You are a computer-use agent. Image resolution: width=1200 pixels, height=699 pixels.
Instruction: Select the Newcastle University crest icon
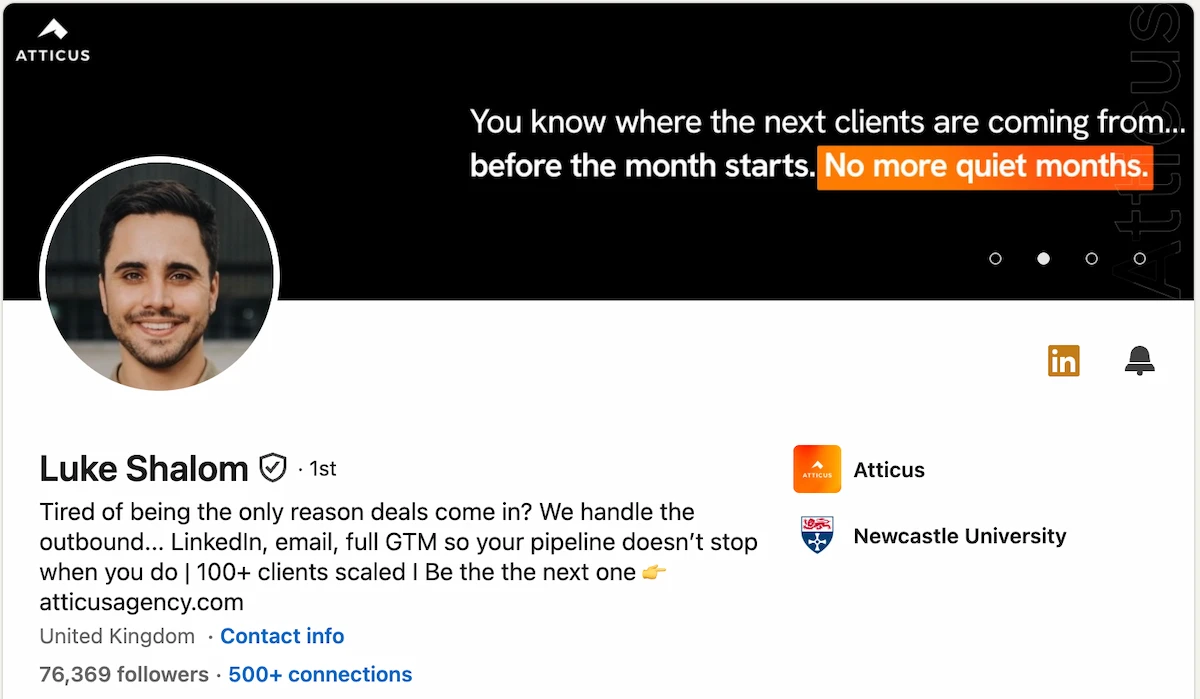(816, 535)
